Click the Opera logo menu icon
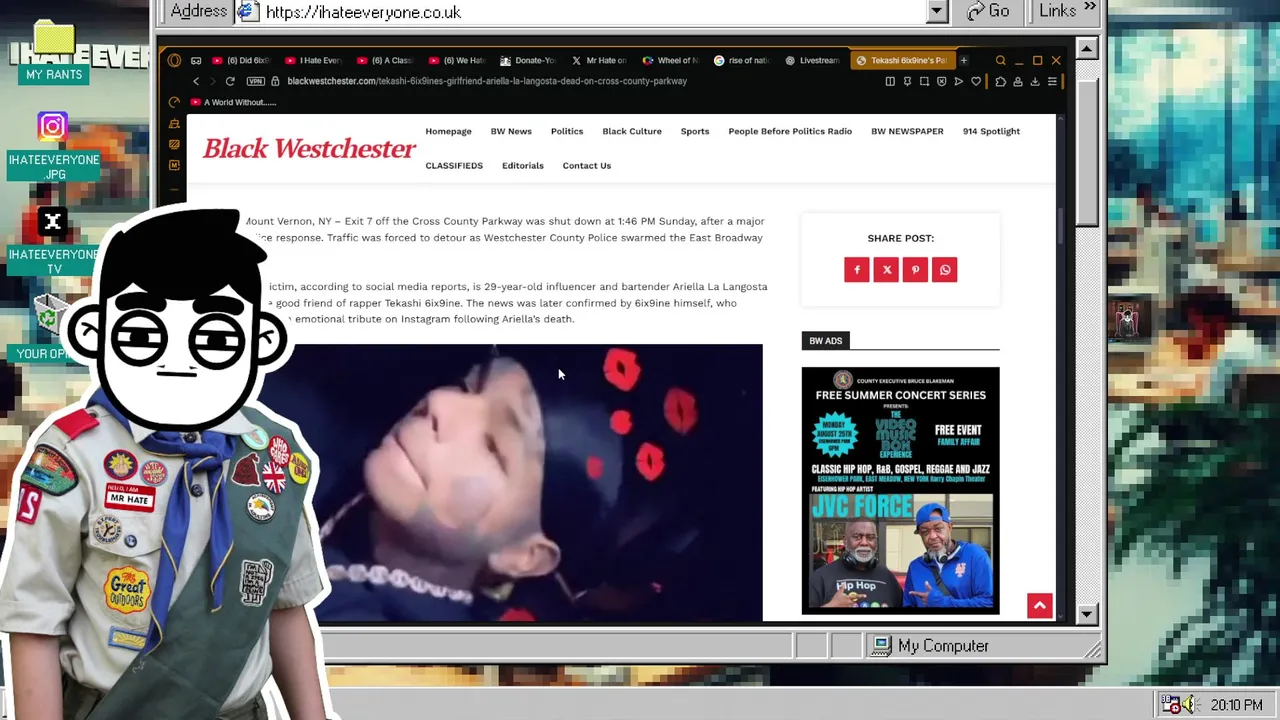 [x=174, y=60]
